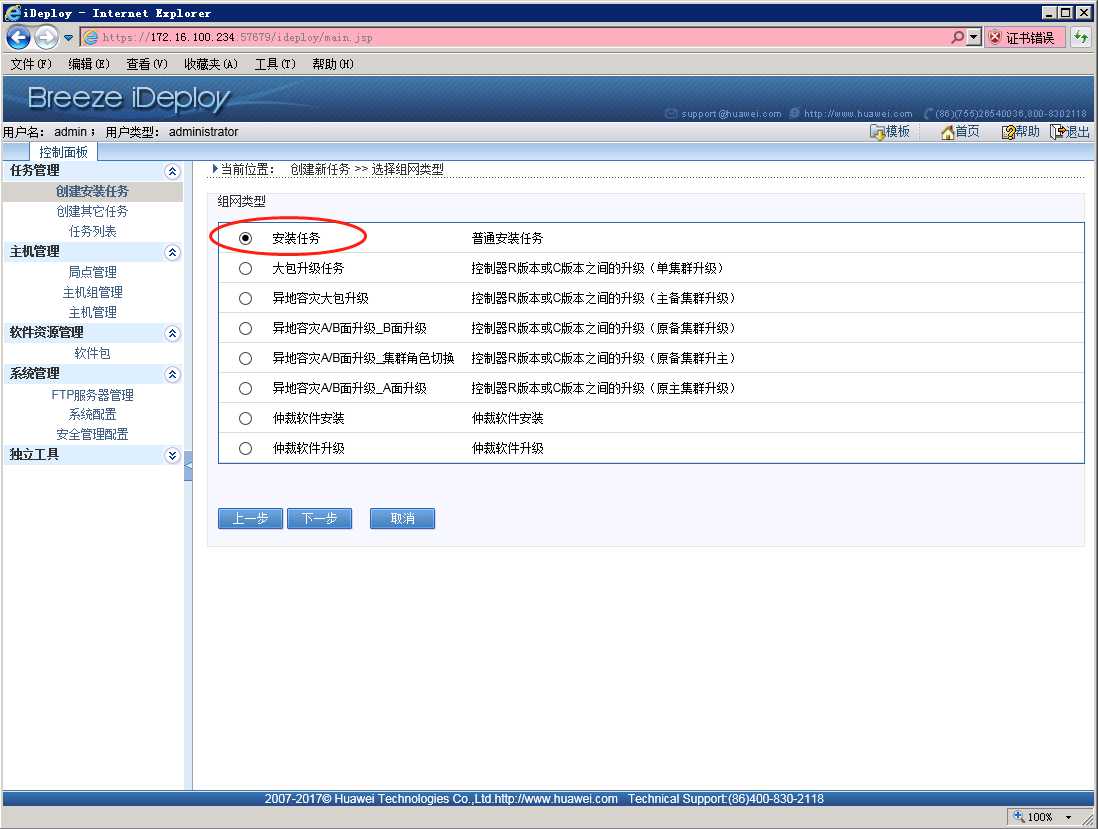Image resolution: width=1098 pixels, height=829 pixels.
Task: Open 主机管理 link under host section
Action: click(x=92, y=312)
